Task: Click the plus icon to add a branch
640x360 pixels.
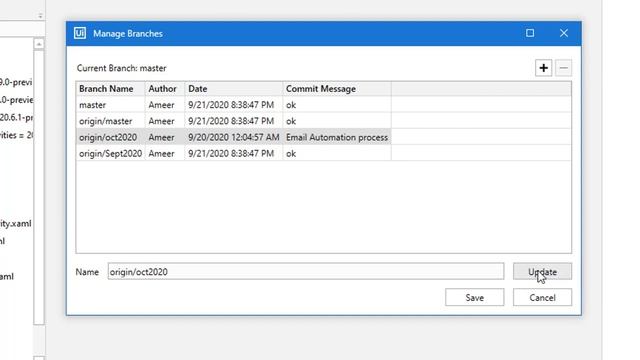Action: point(543,68)
